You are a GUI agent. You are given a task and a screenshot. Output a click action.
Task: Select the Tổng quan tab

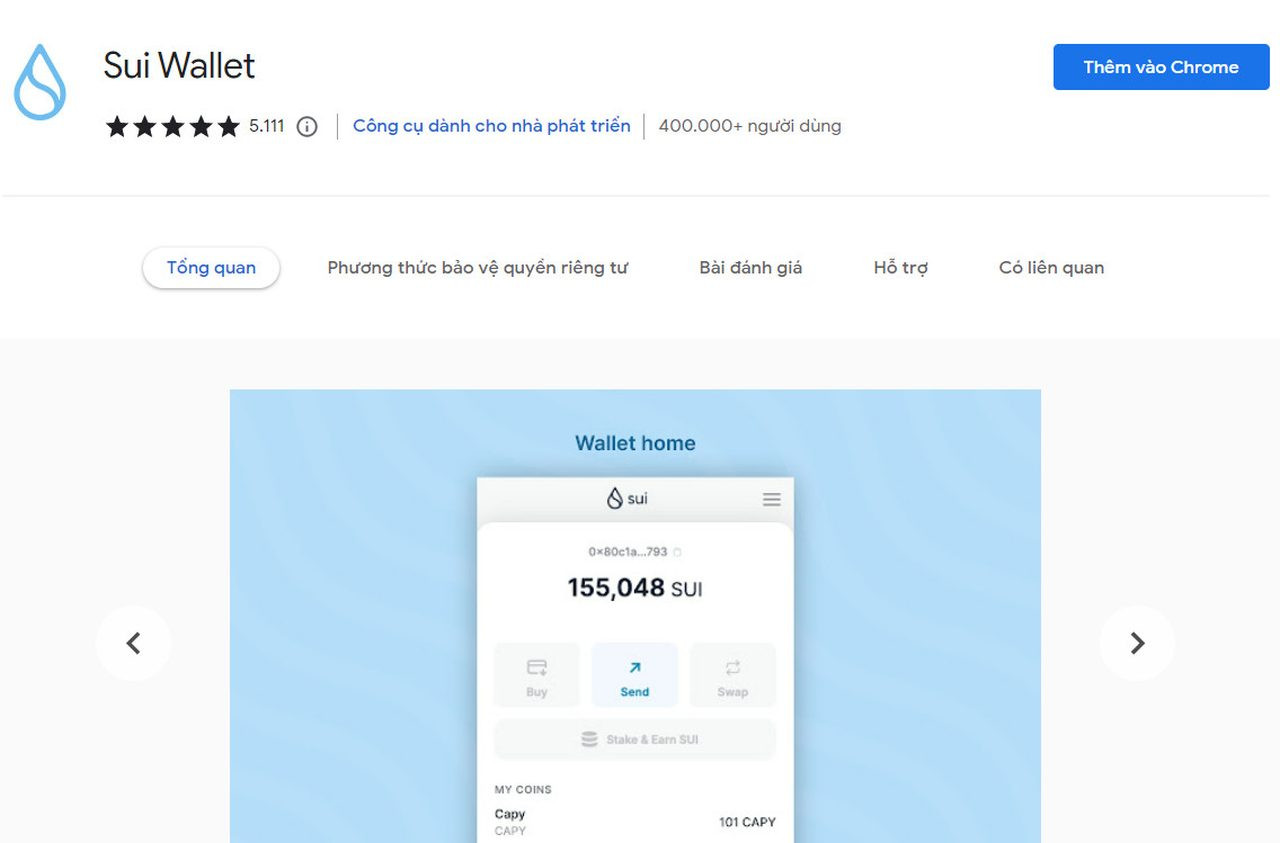click(x=211, y=268)
